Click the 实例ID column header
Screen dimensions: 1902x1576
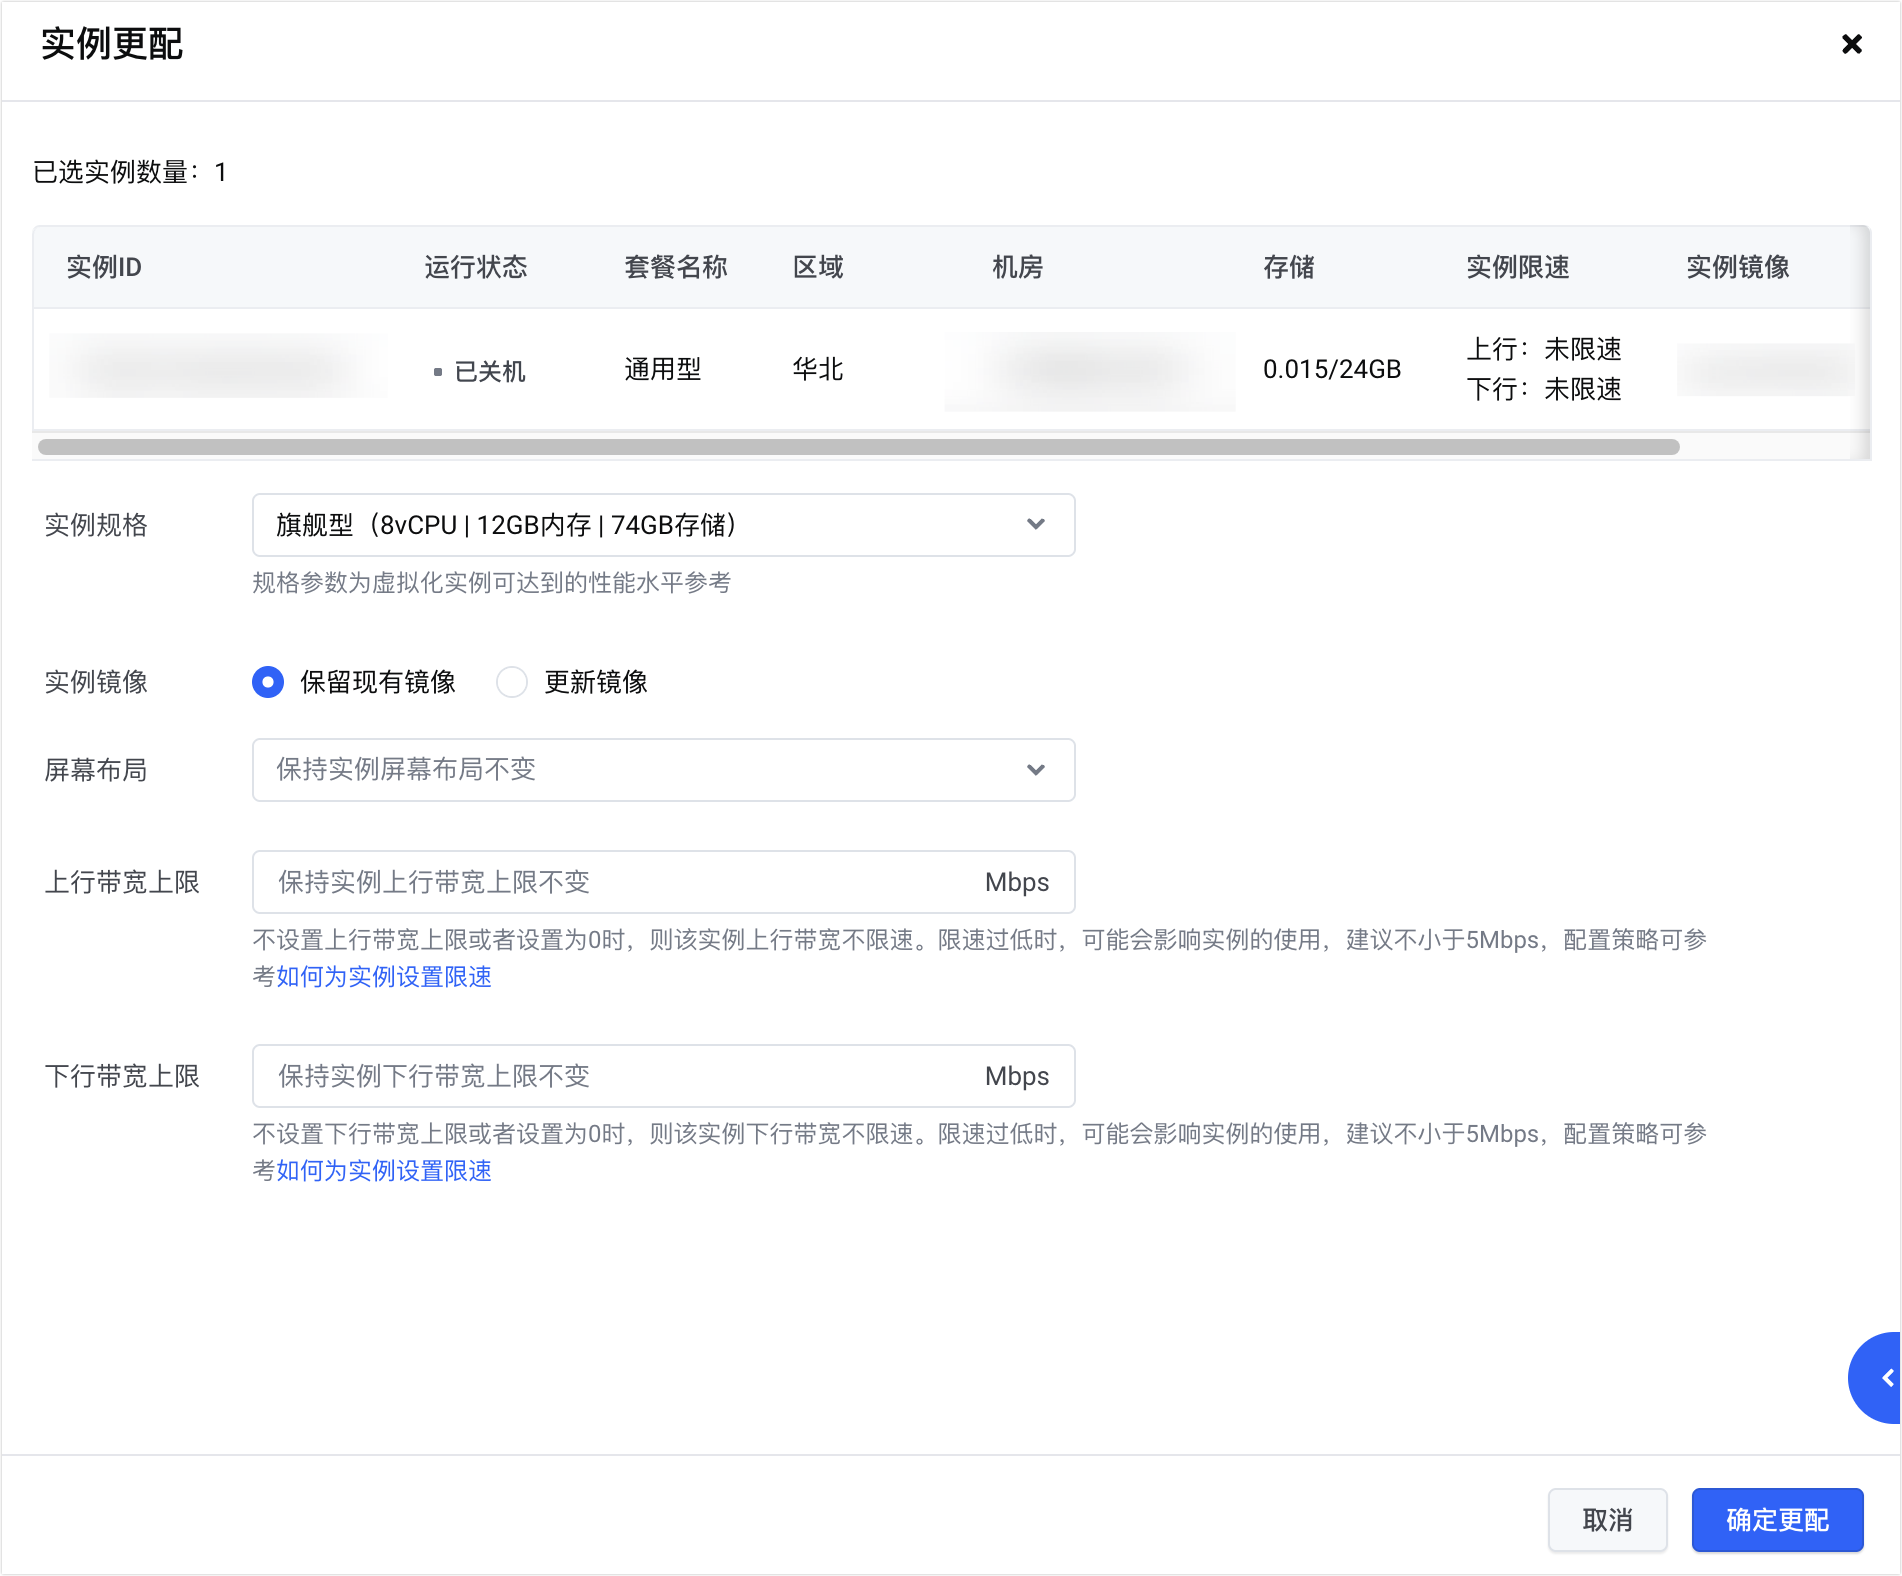pyautogui.click(x=104, y=267)
